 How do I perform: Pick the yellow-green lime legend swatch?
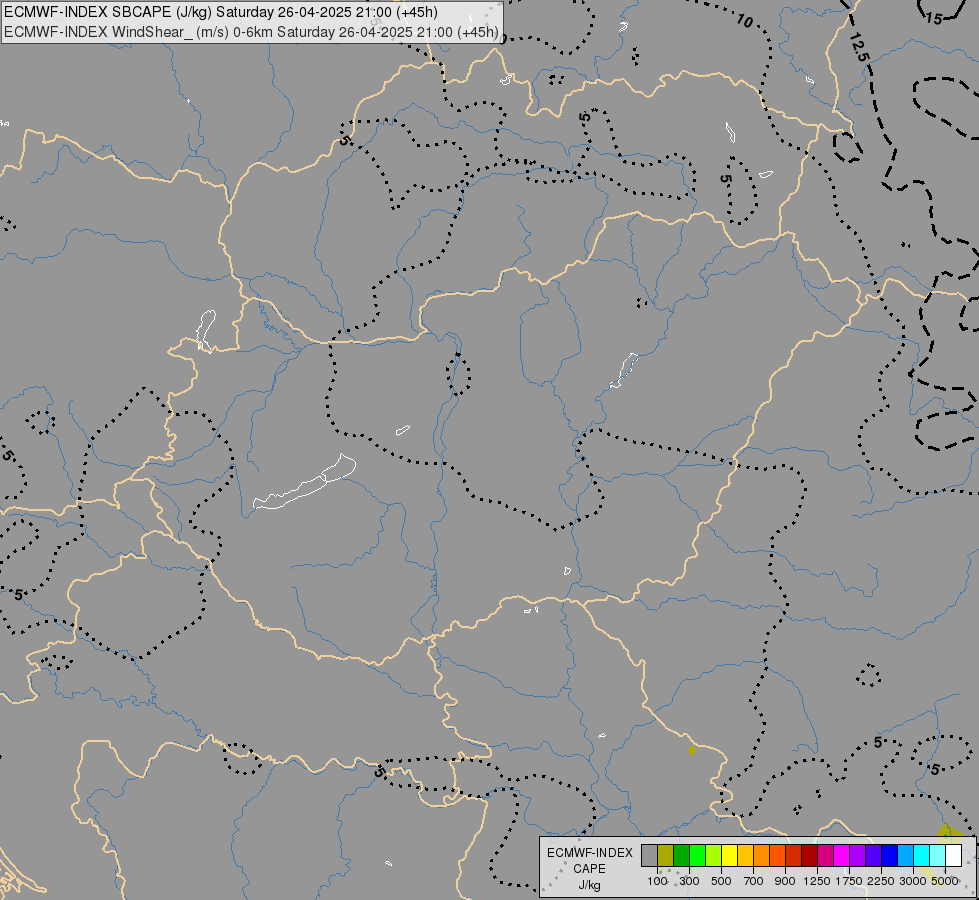click(713, 856)
